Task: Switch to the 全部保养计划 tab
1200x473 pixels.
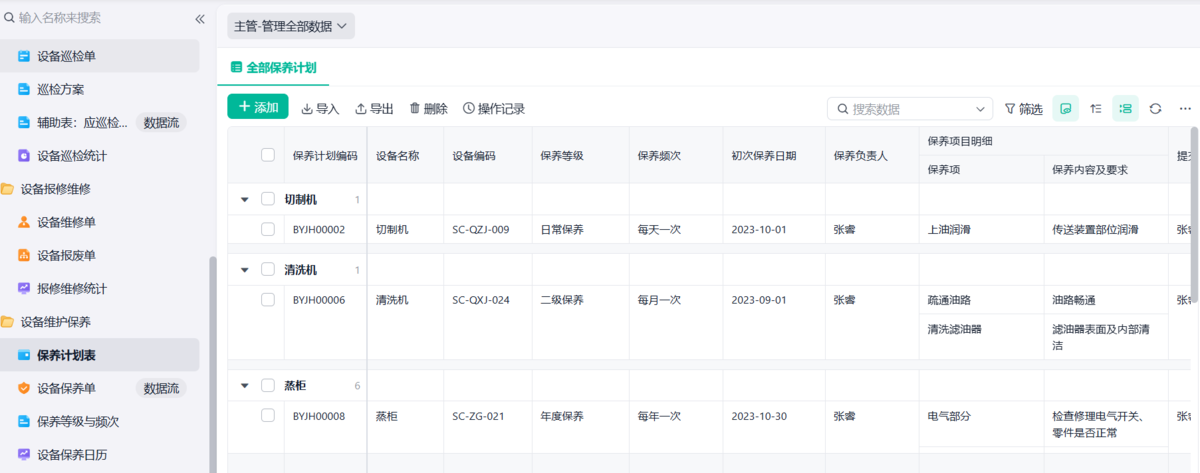Action: point(274,68)
